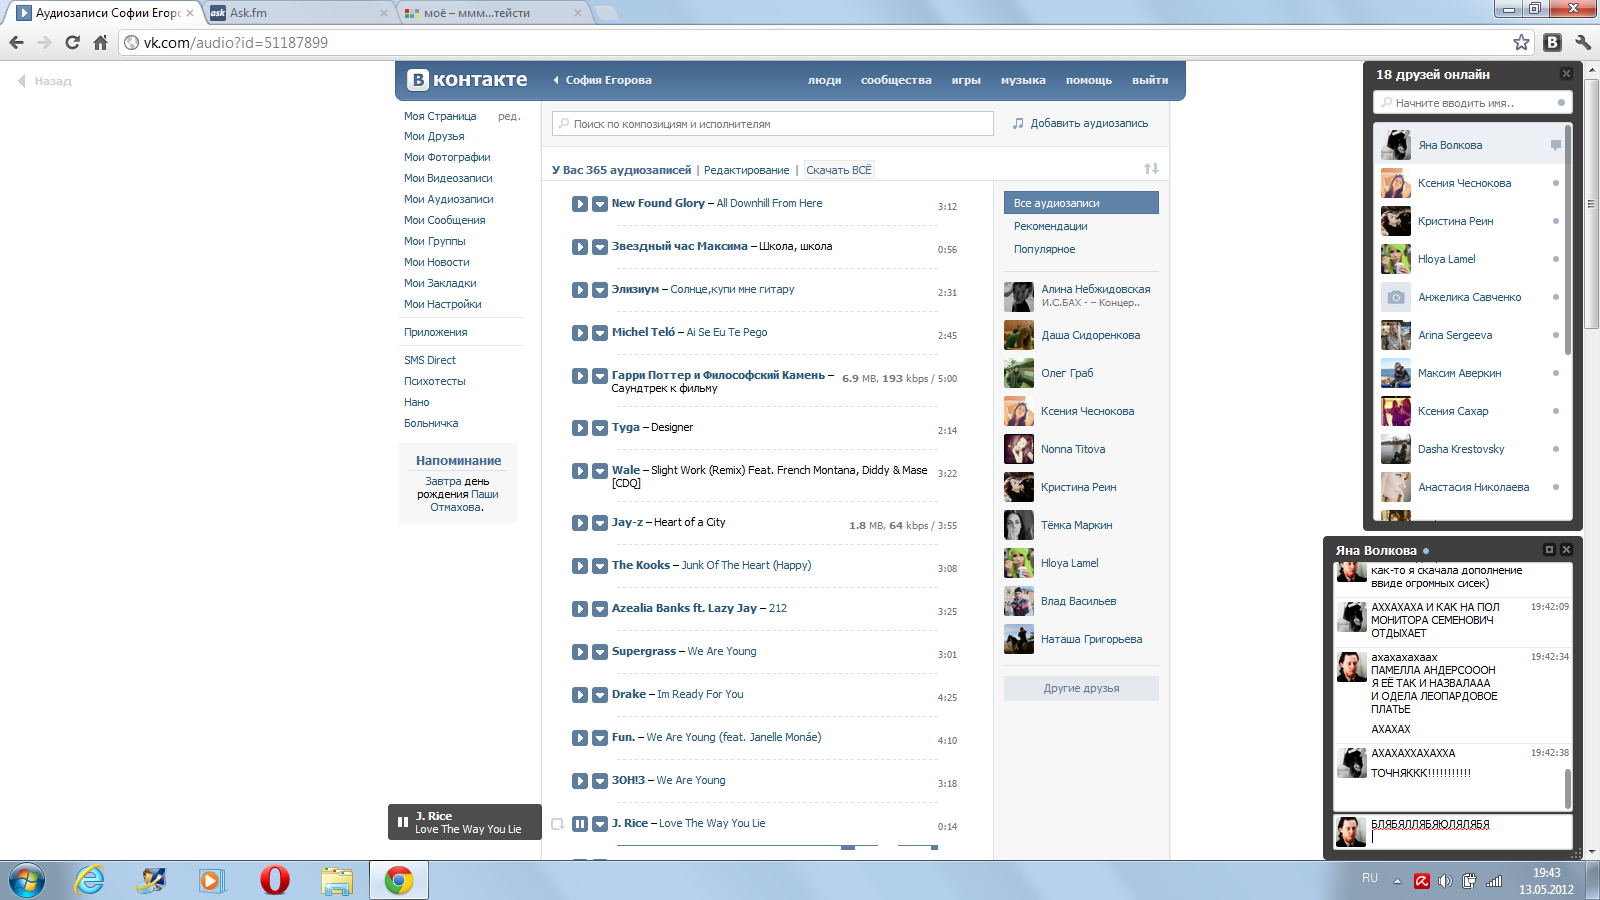The width and height of the screenshot is (1600, 900).
Task: Click message icon next to Яна Волкова
Action: [1555, 145]
